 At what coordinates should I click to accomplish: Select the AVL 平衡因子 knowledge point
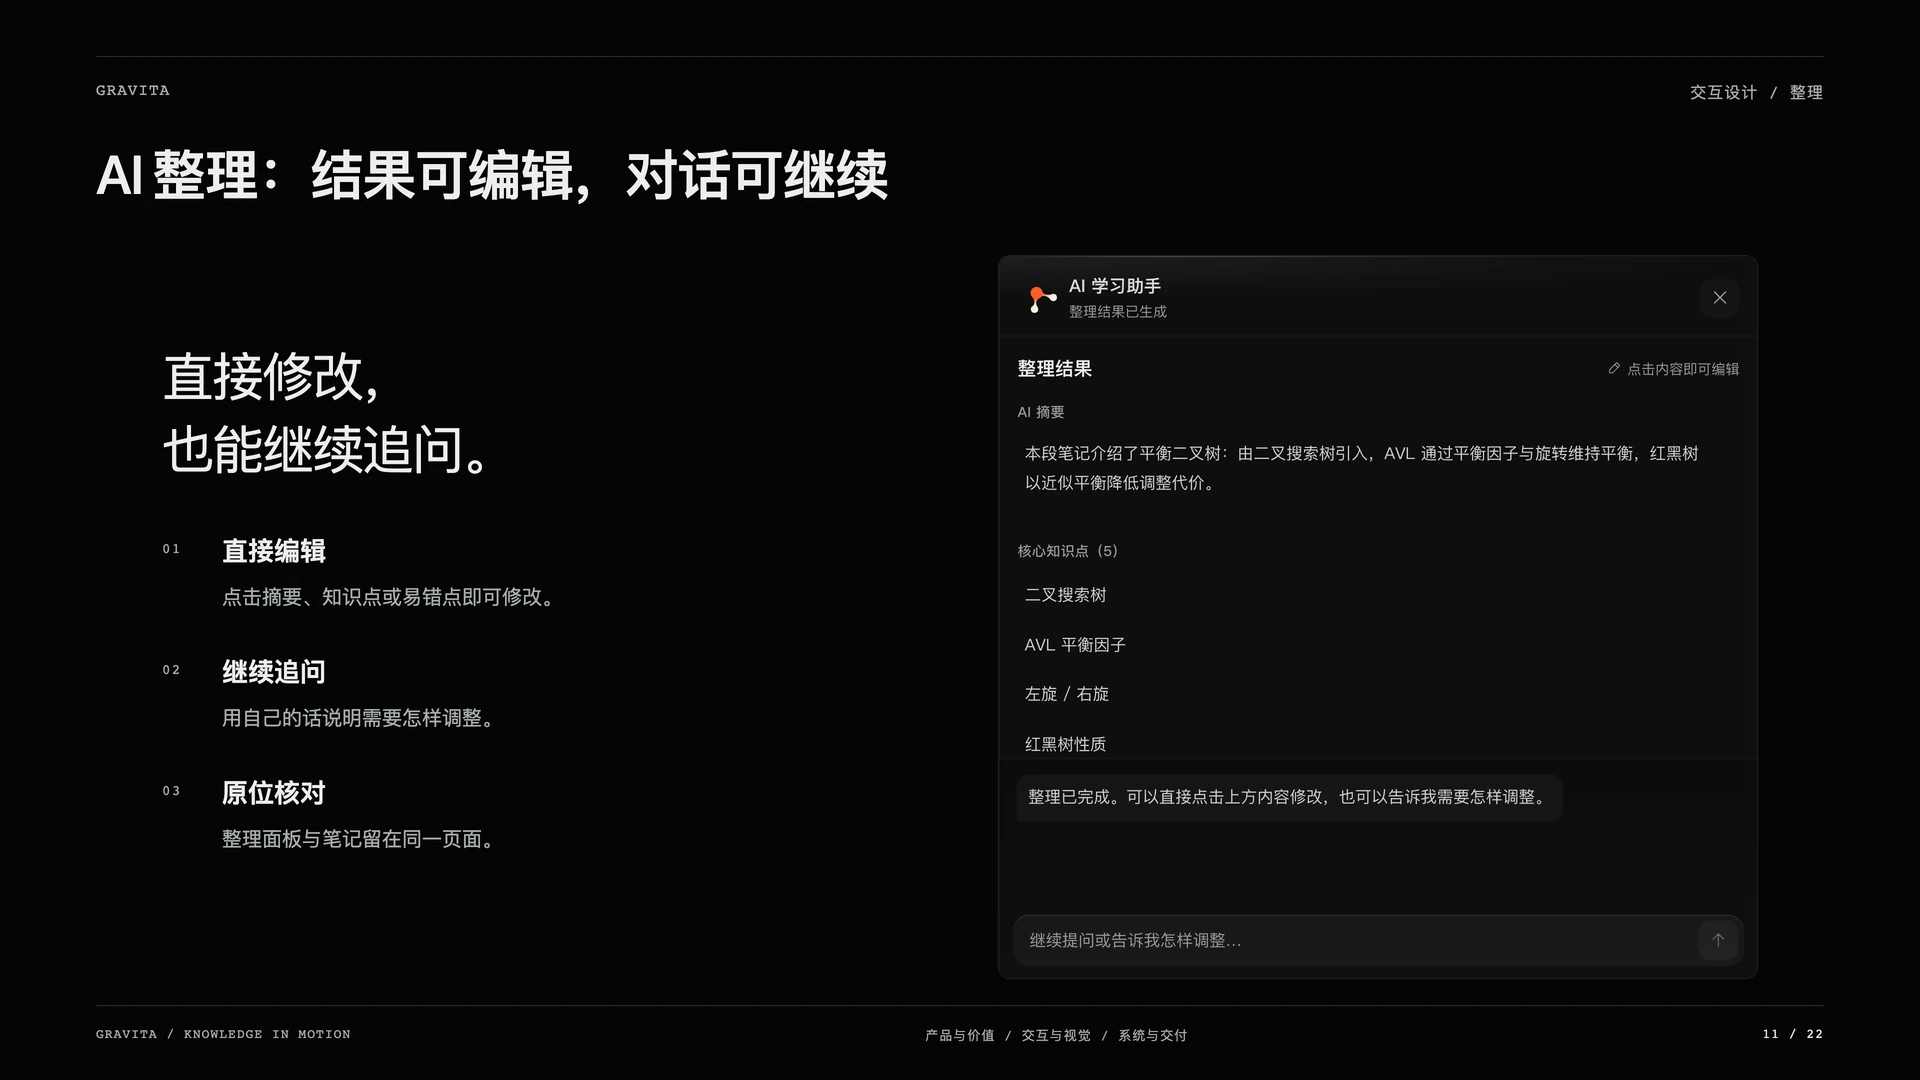[x=1075, y=645]
